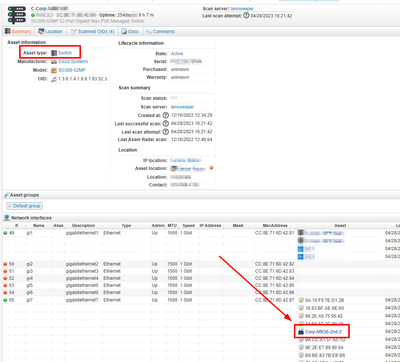Click the Cisco Systems manufacturer icon
Viewport: 400px width, 362px height.
pos(54,62)
